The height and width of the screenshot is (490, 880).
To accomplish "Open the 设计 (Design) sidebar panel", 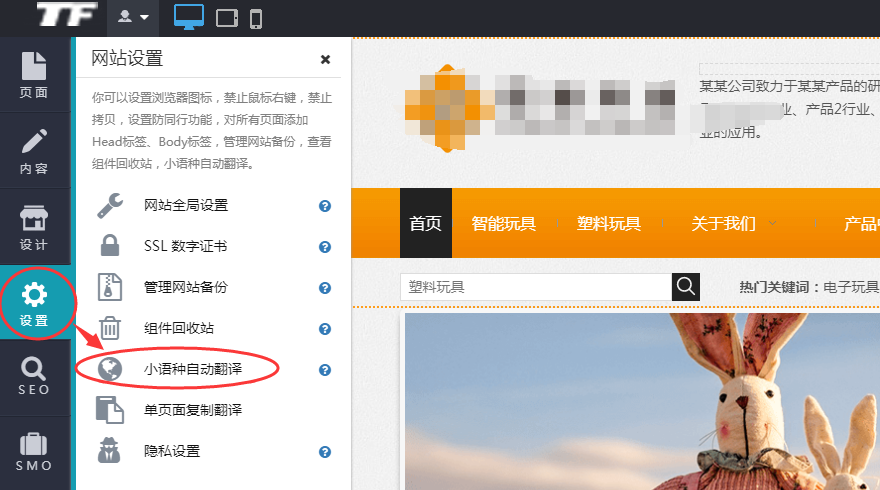I will 34,228.
